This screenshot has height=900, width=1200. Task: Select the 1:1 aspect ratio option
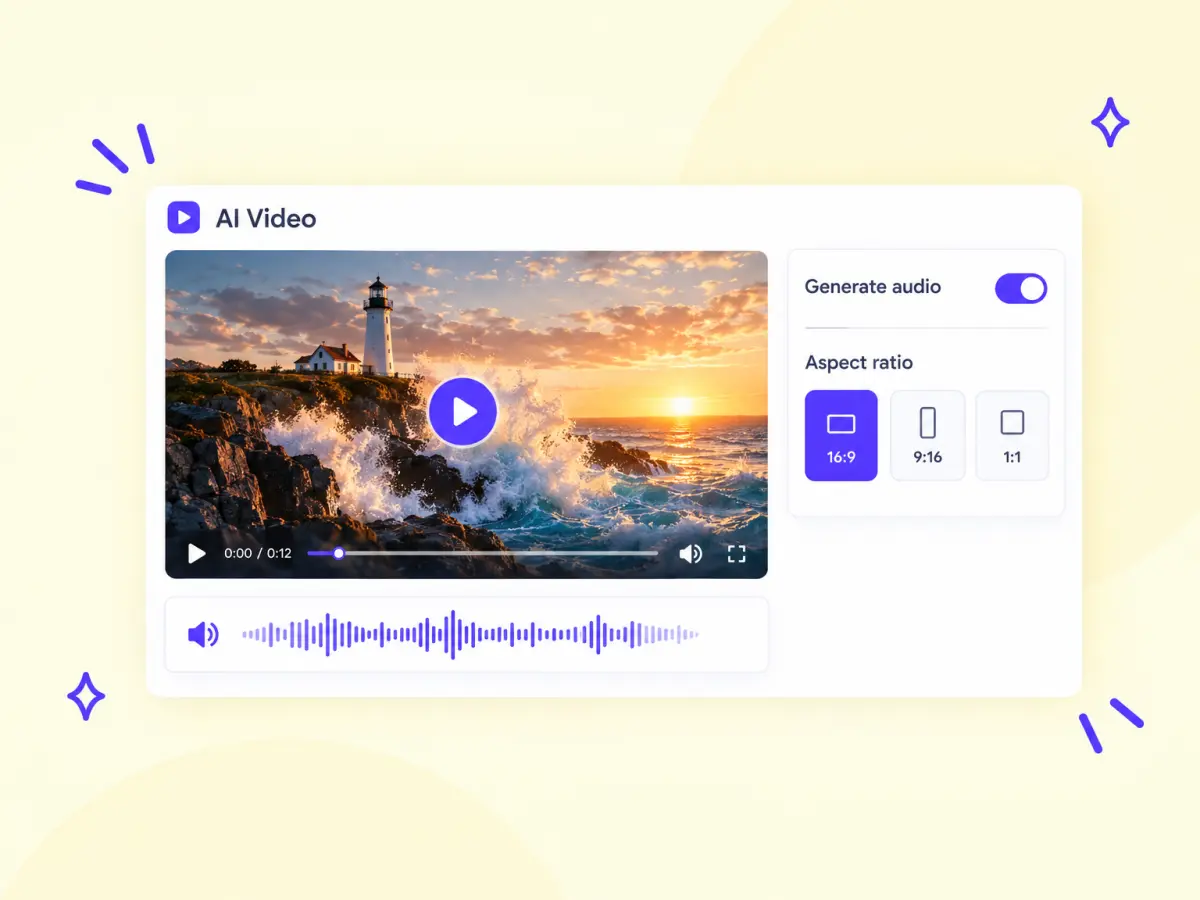[x=1012, y=435]
